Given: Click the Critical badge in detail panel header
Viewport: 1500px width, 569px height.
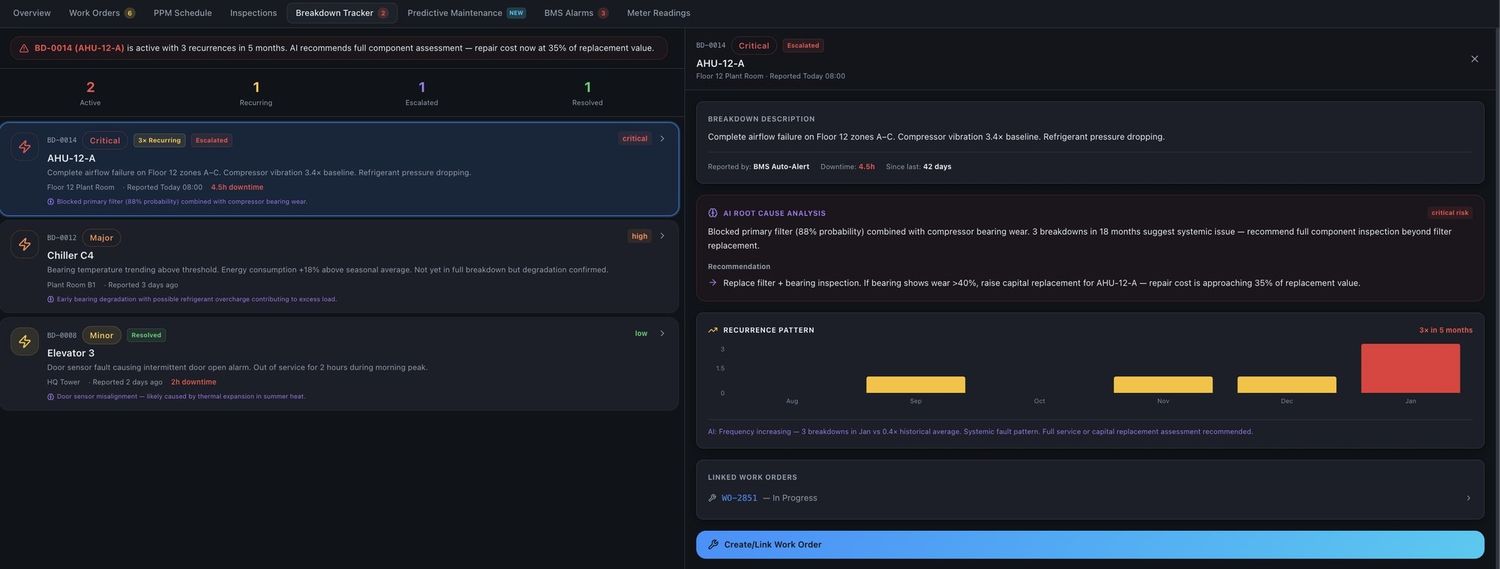Looking at the screenshot, I should (x=754, y=46).
